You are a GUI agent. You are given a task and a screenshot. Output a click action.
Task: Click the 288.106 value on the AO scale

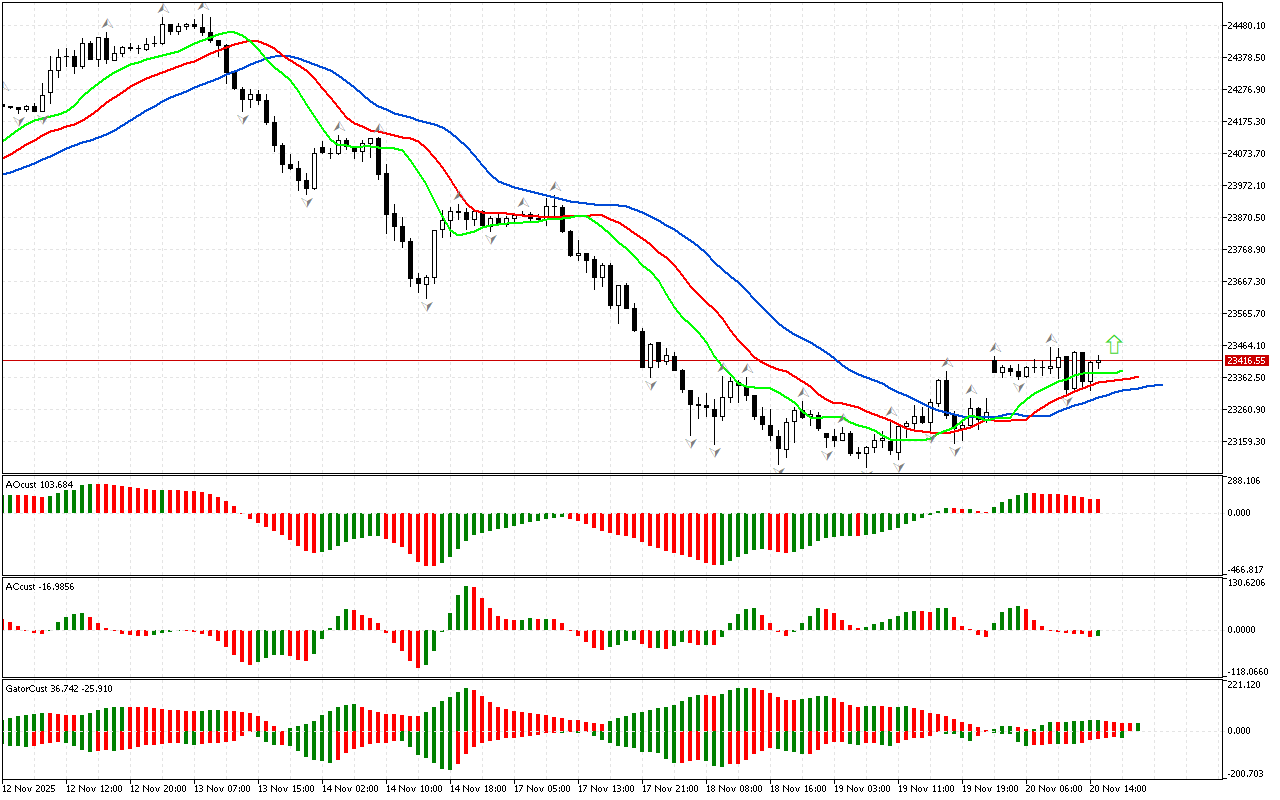click(1246, 481)
